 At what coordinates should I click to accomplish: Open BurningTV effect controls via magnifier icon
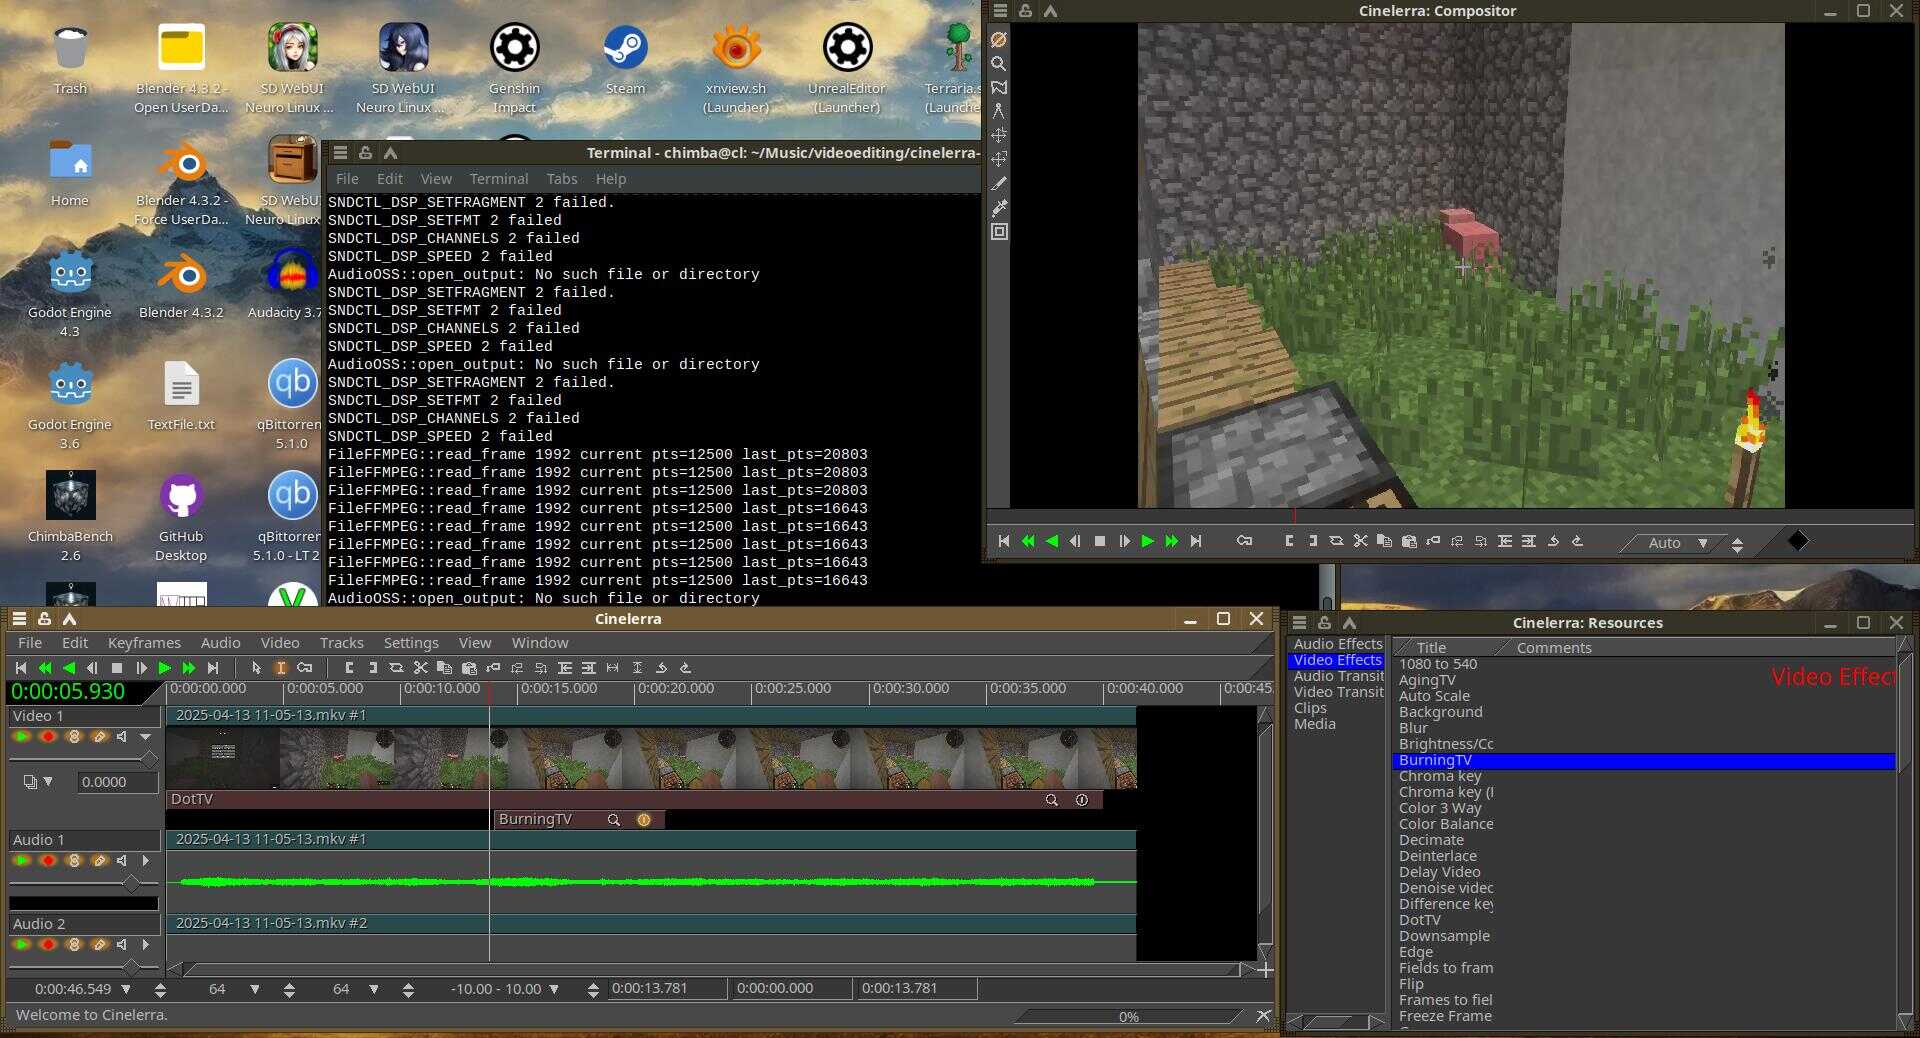(613, 820)
